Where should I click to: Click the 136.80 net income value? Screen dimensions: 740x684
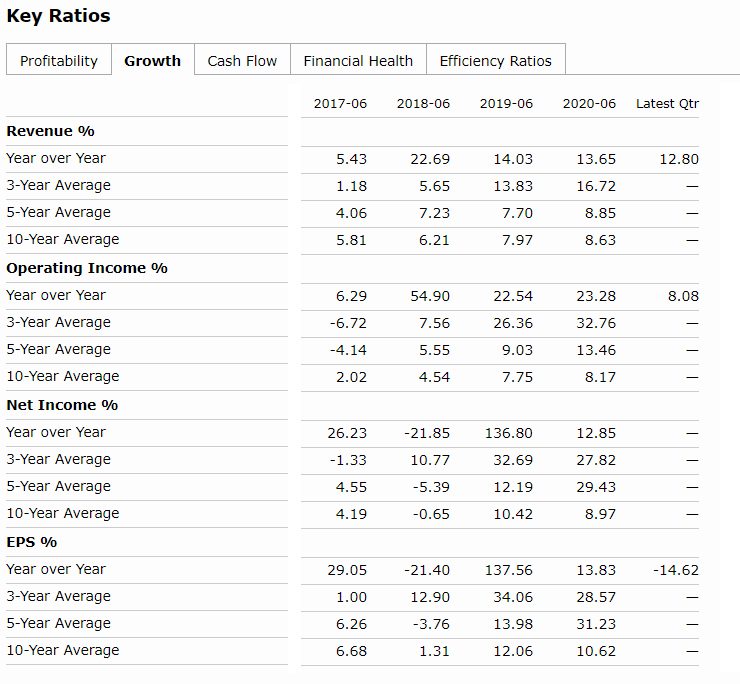click(509, 433)
